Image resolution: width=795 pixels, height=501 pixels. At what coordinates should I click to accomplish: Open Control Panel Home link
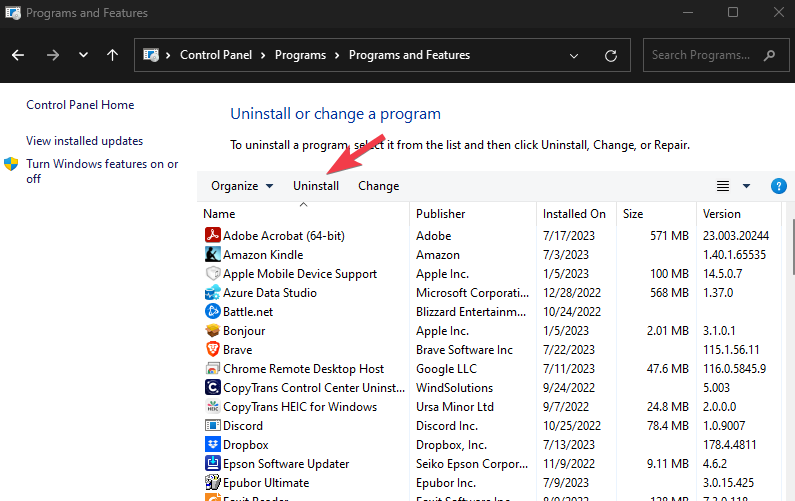80,105
